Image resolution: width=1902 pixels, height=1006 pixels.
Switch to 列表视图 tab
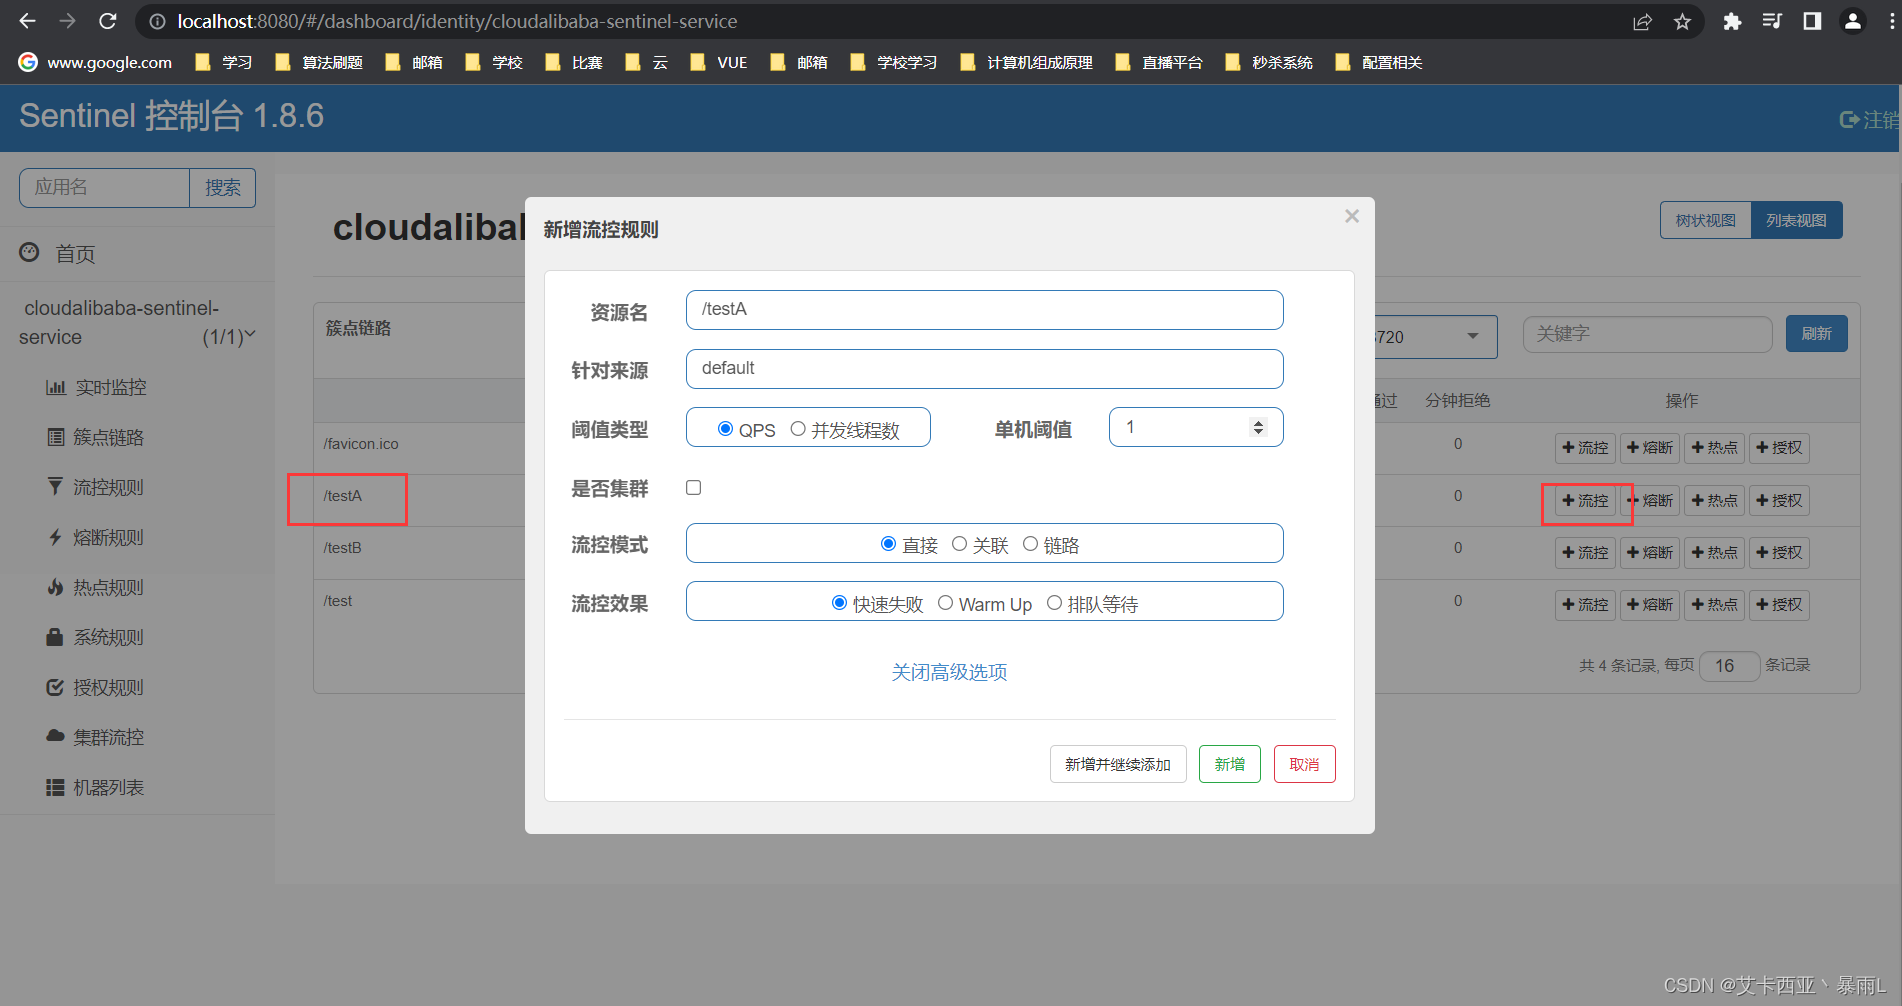1796,220
